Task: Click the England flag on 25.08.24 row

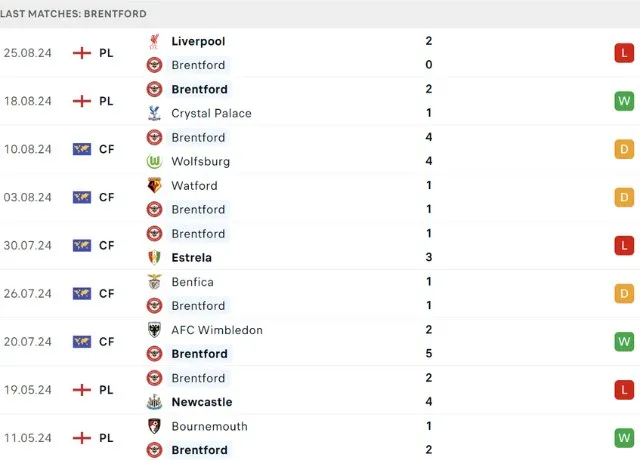Action: click(x=82, y=53)
